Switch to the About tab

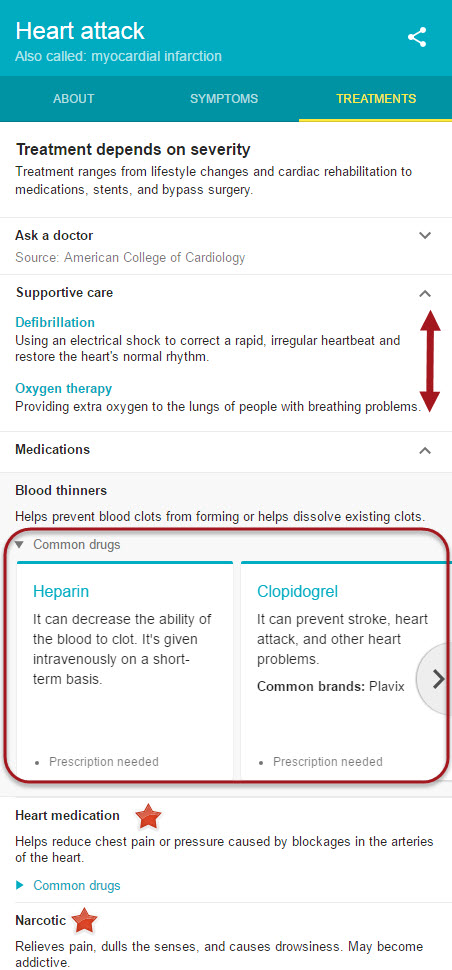click(74, 98)
